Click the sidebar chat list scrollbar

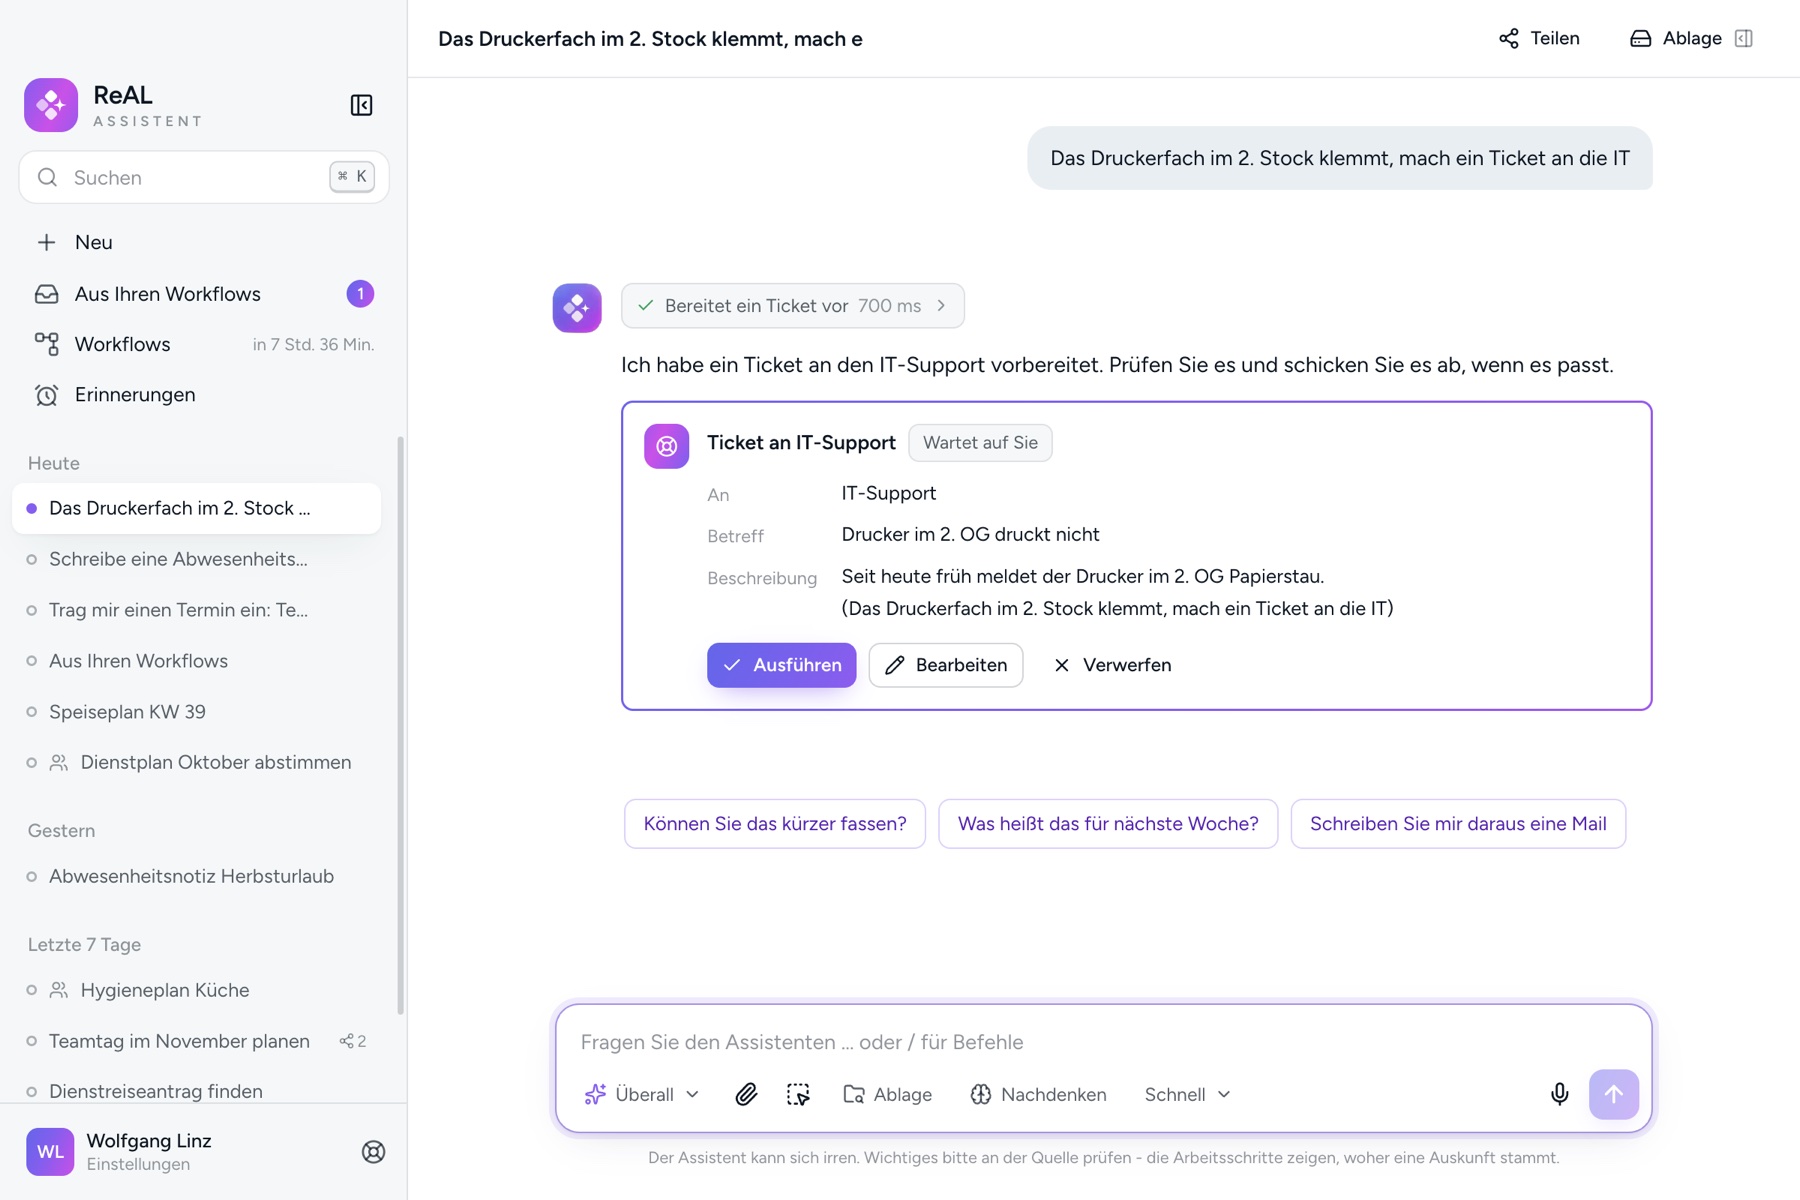coord(401,725)
